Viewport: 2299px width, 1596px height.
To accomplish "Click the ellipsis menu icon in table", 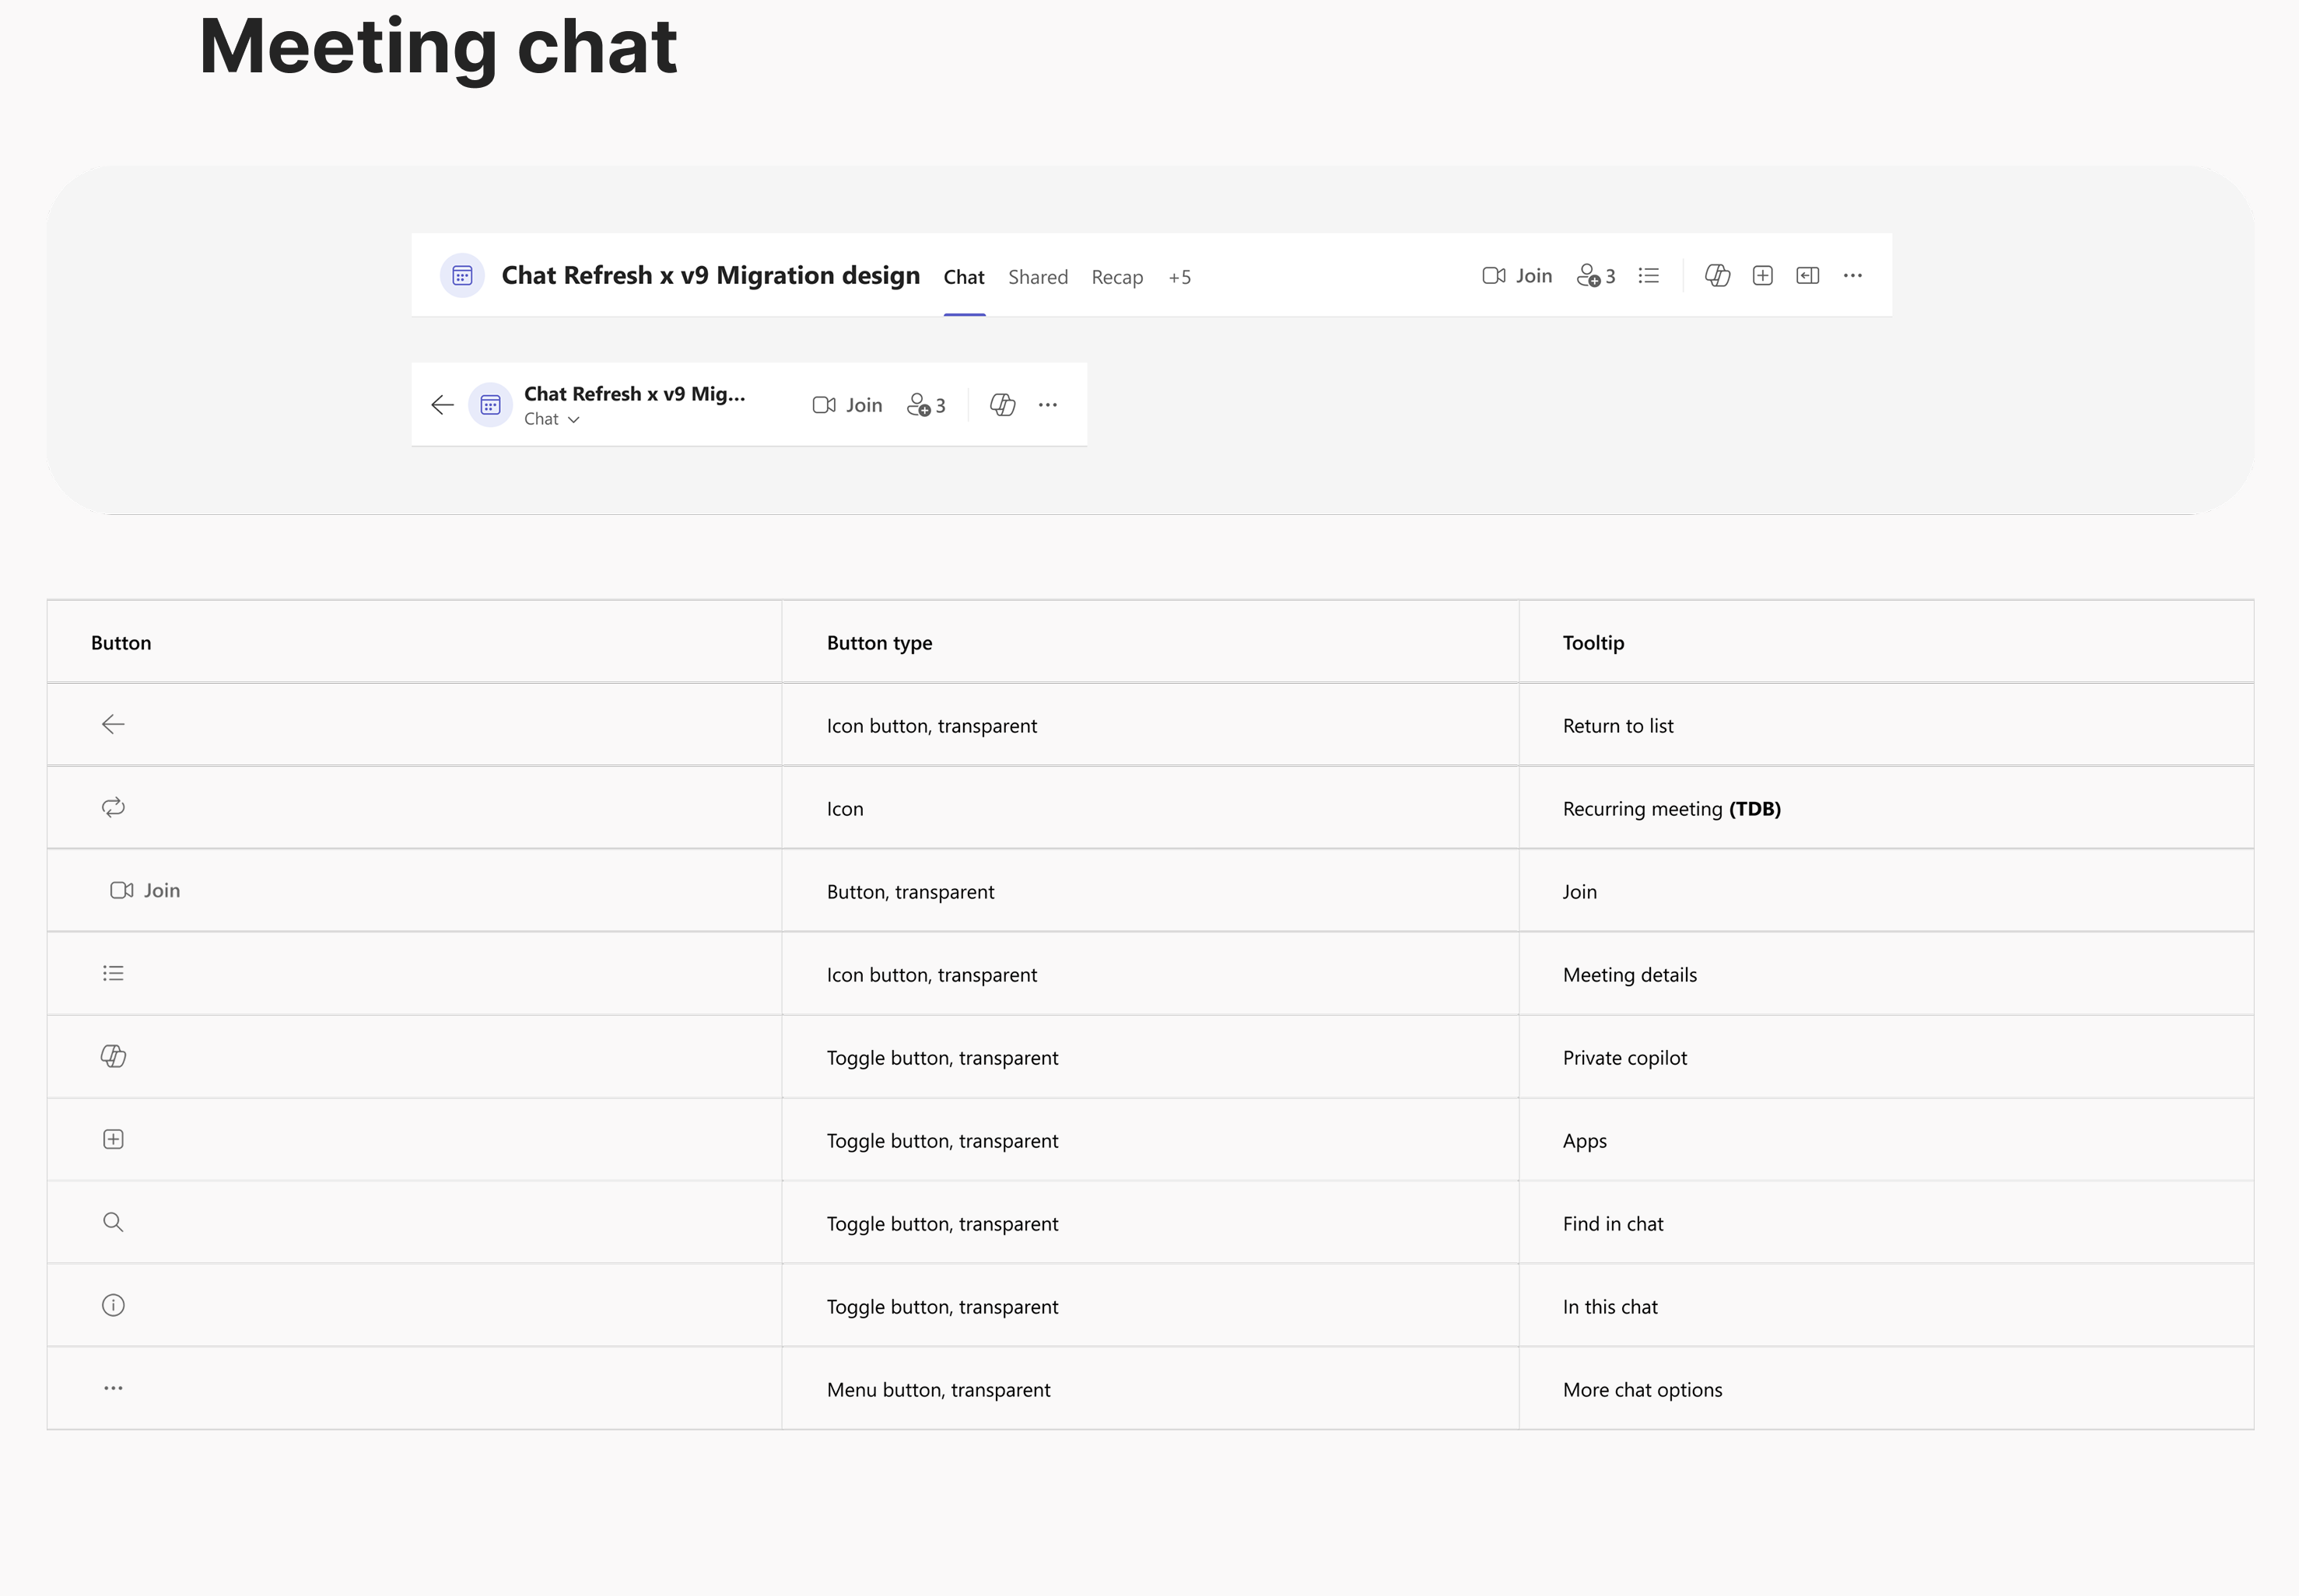I will (113, 1388).
